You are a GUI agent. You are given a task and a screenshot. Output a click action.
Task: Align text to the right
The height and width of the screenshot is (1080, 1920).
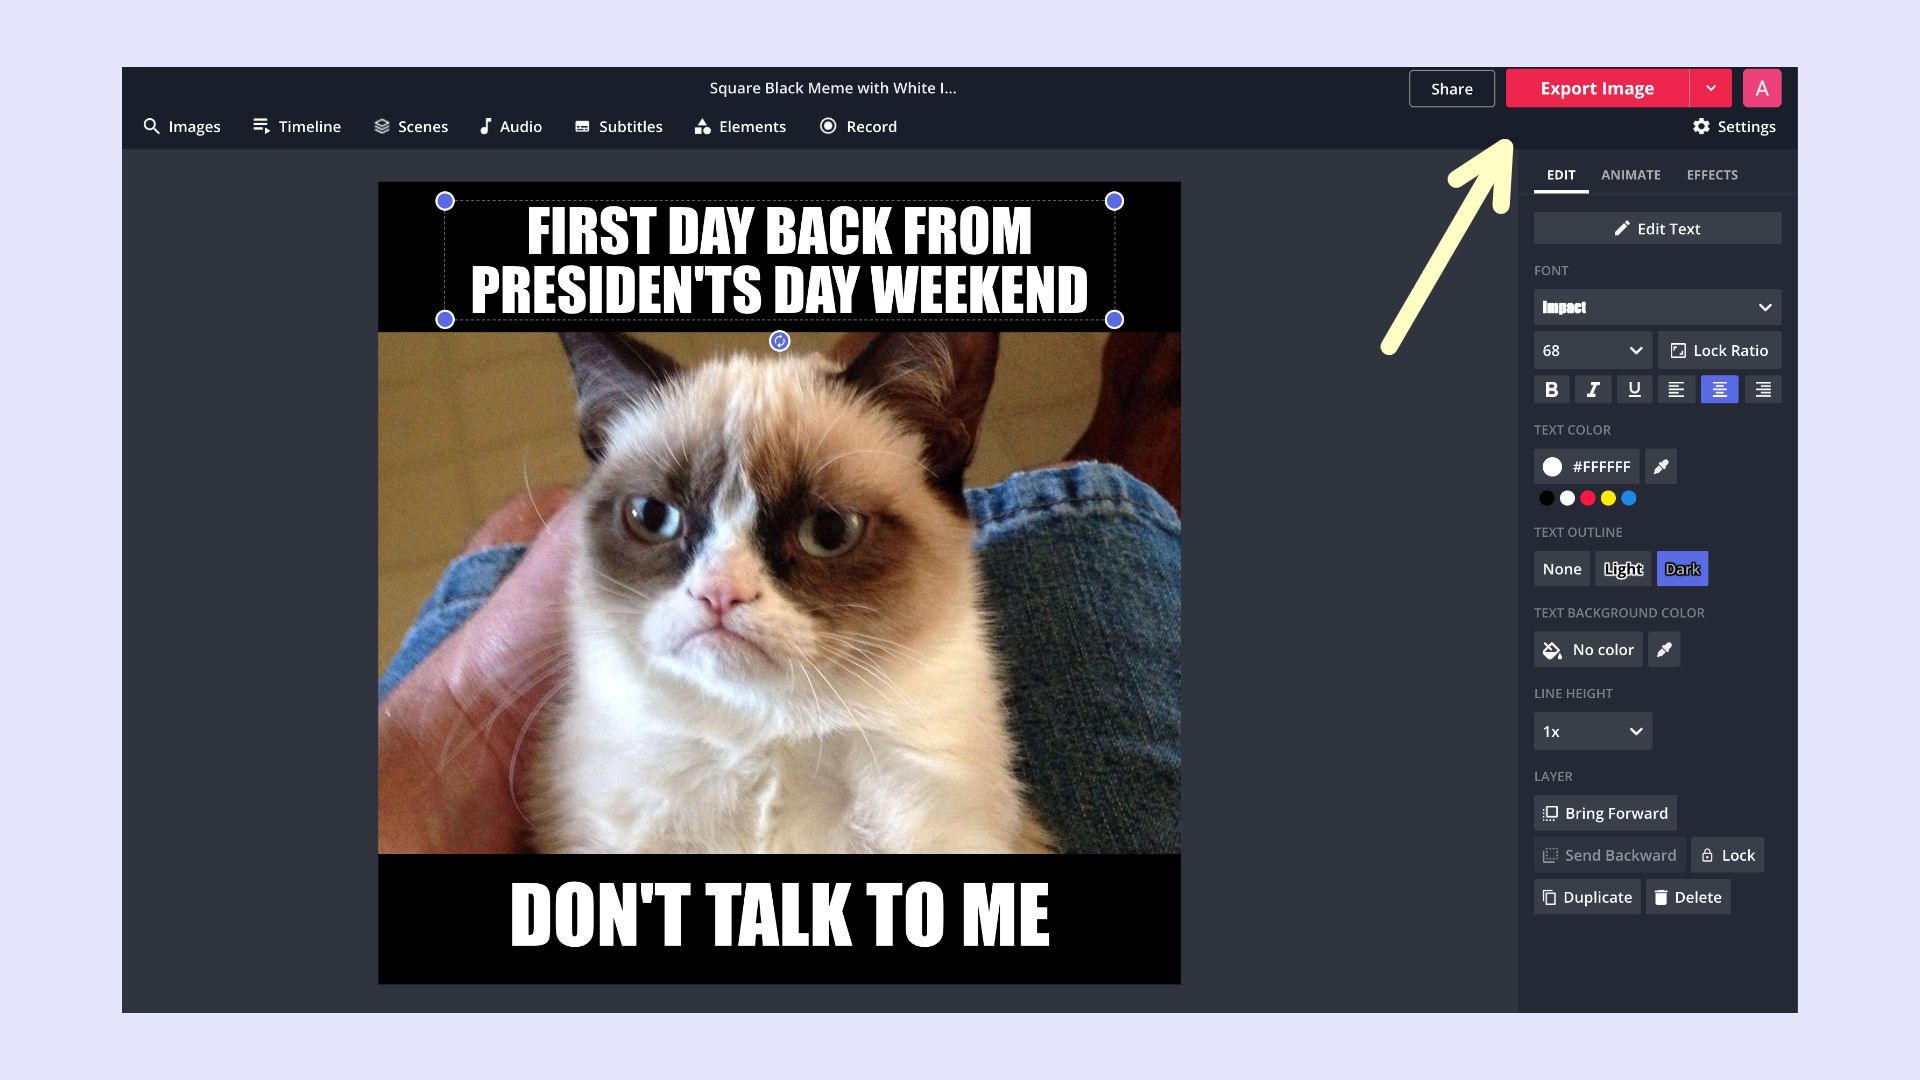click(x=1762, y=390)
